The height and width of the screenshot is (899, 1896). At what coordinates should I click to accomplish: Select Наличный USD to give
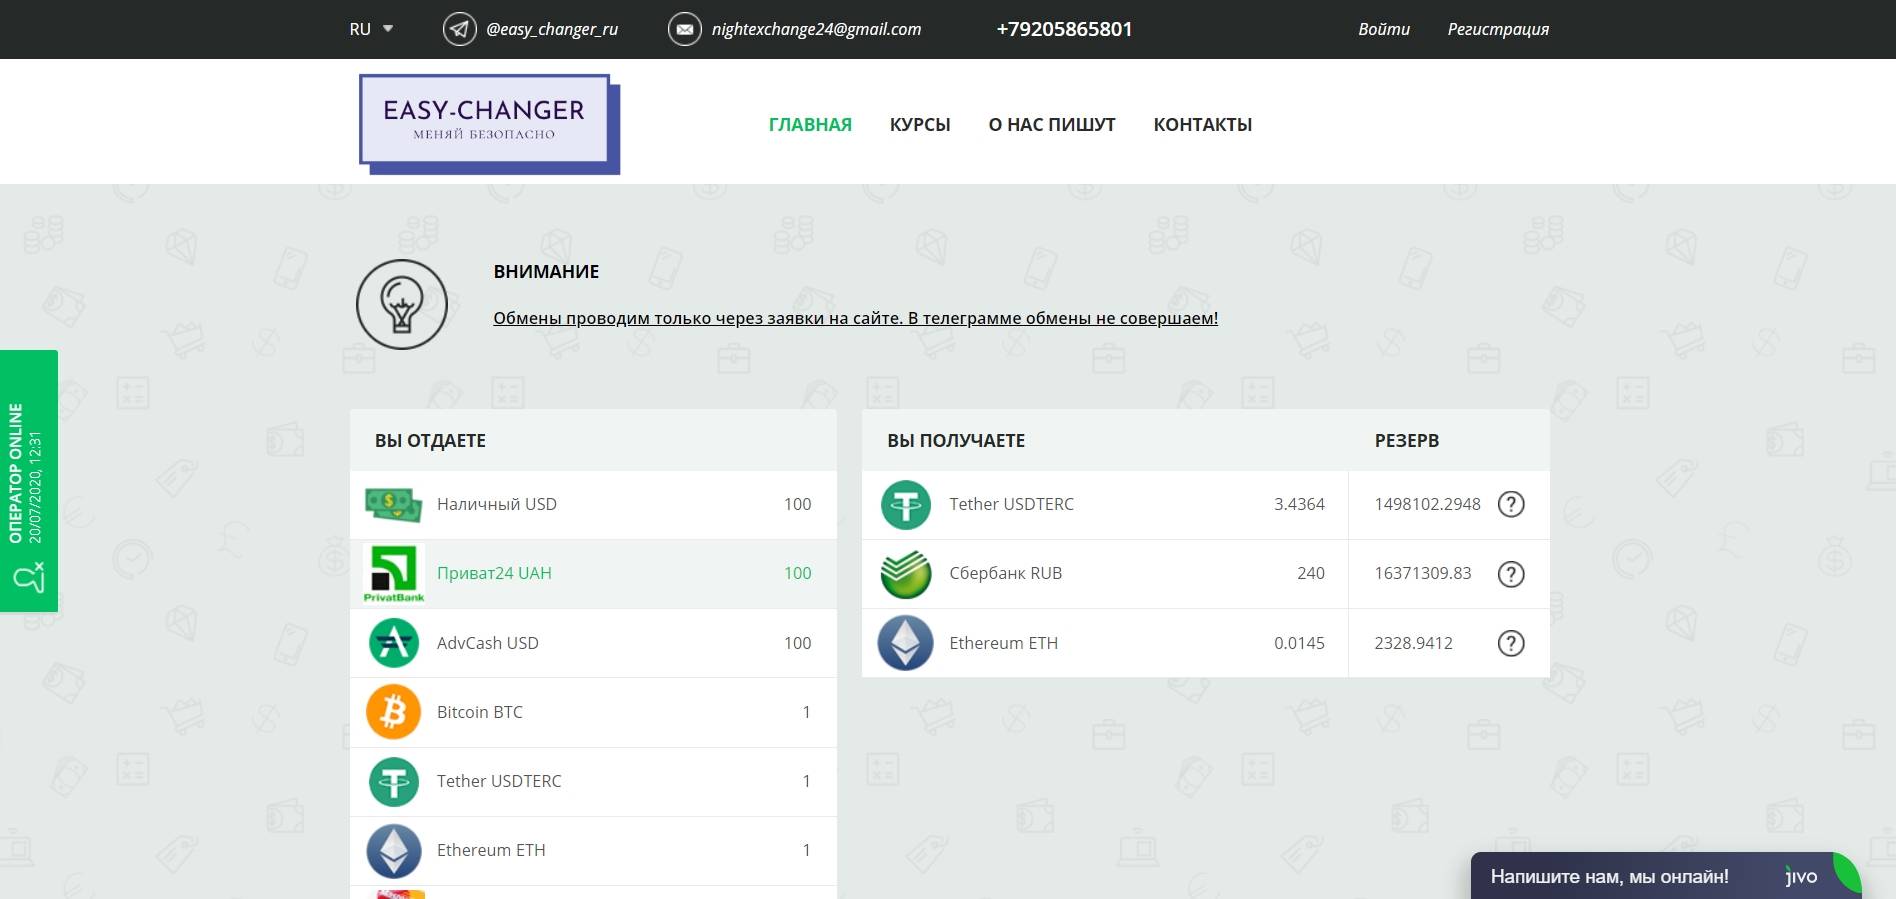tap(593, 504)
